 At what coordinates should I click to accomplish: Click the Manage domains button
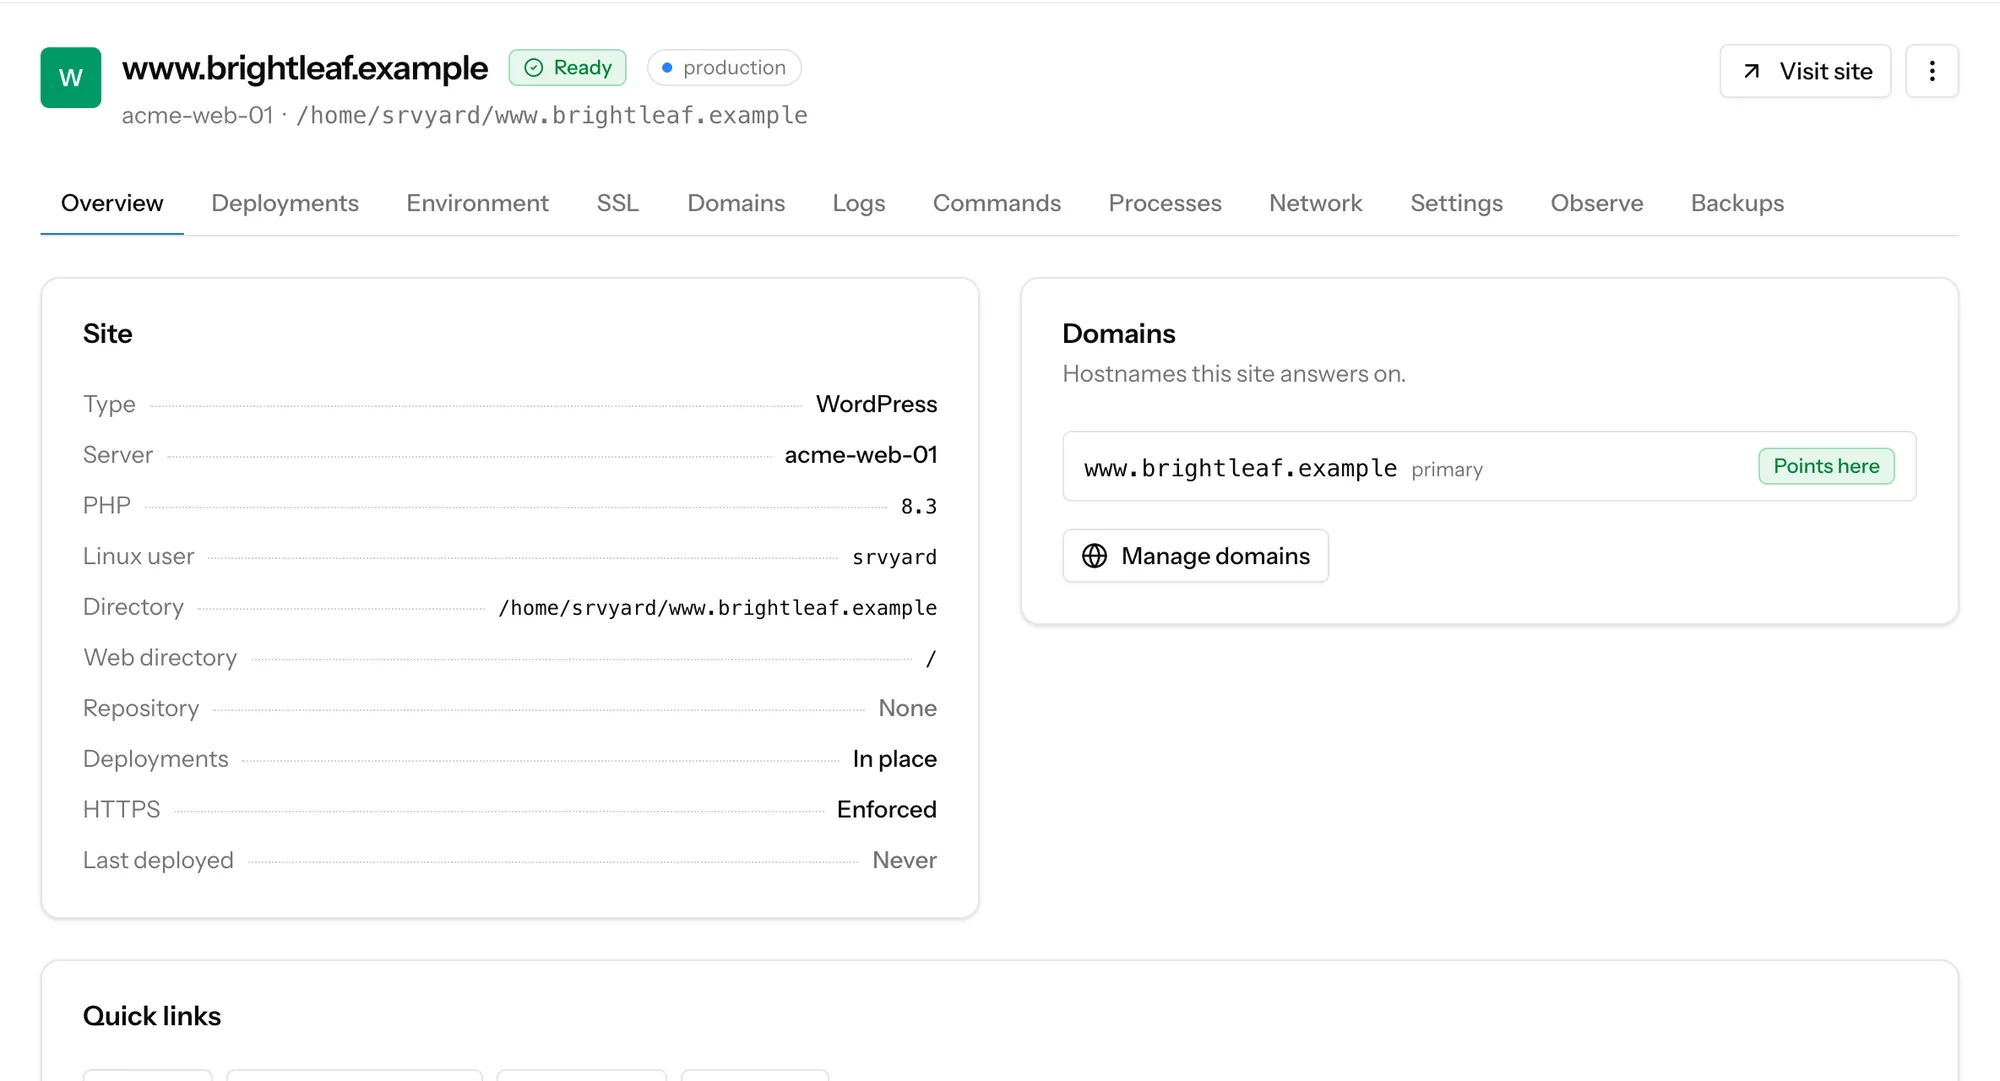pos(1195,556)
